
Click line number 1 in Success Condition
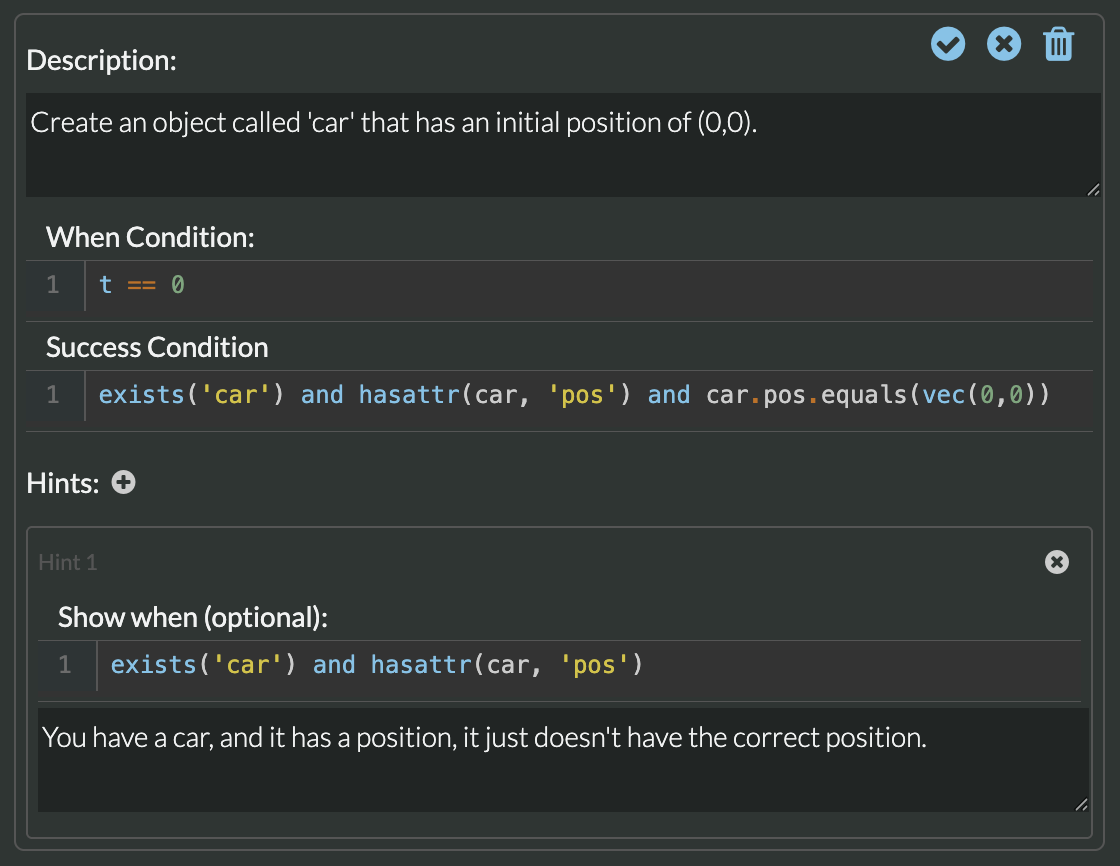click(x=53, y=394)
